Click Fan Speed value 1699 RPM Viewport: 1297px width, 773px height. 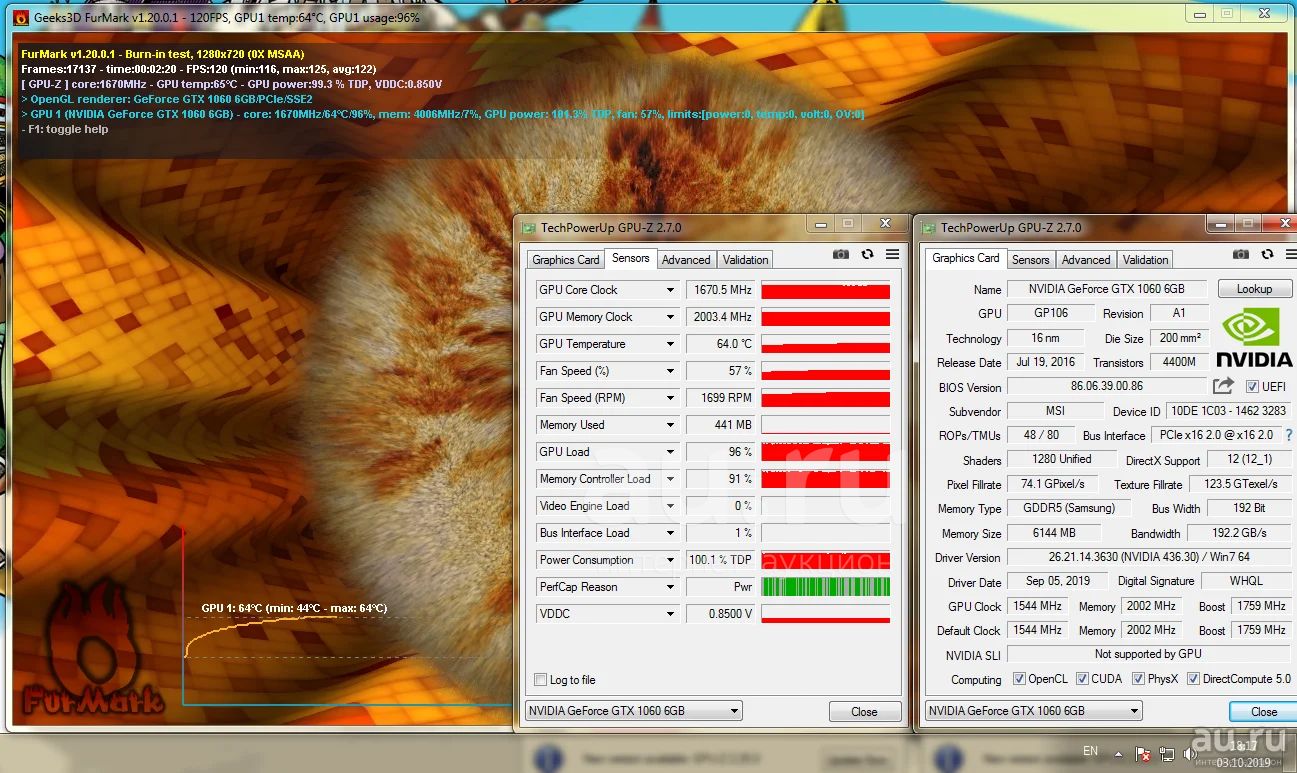tap(720, 398)
